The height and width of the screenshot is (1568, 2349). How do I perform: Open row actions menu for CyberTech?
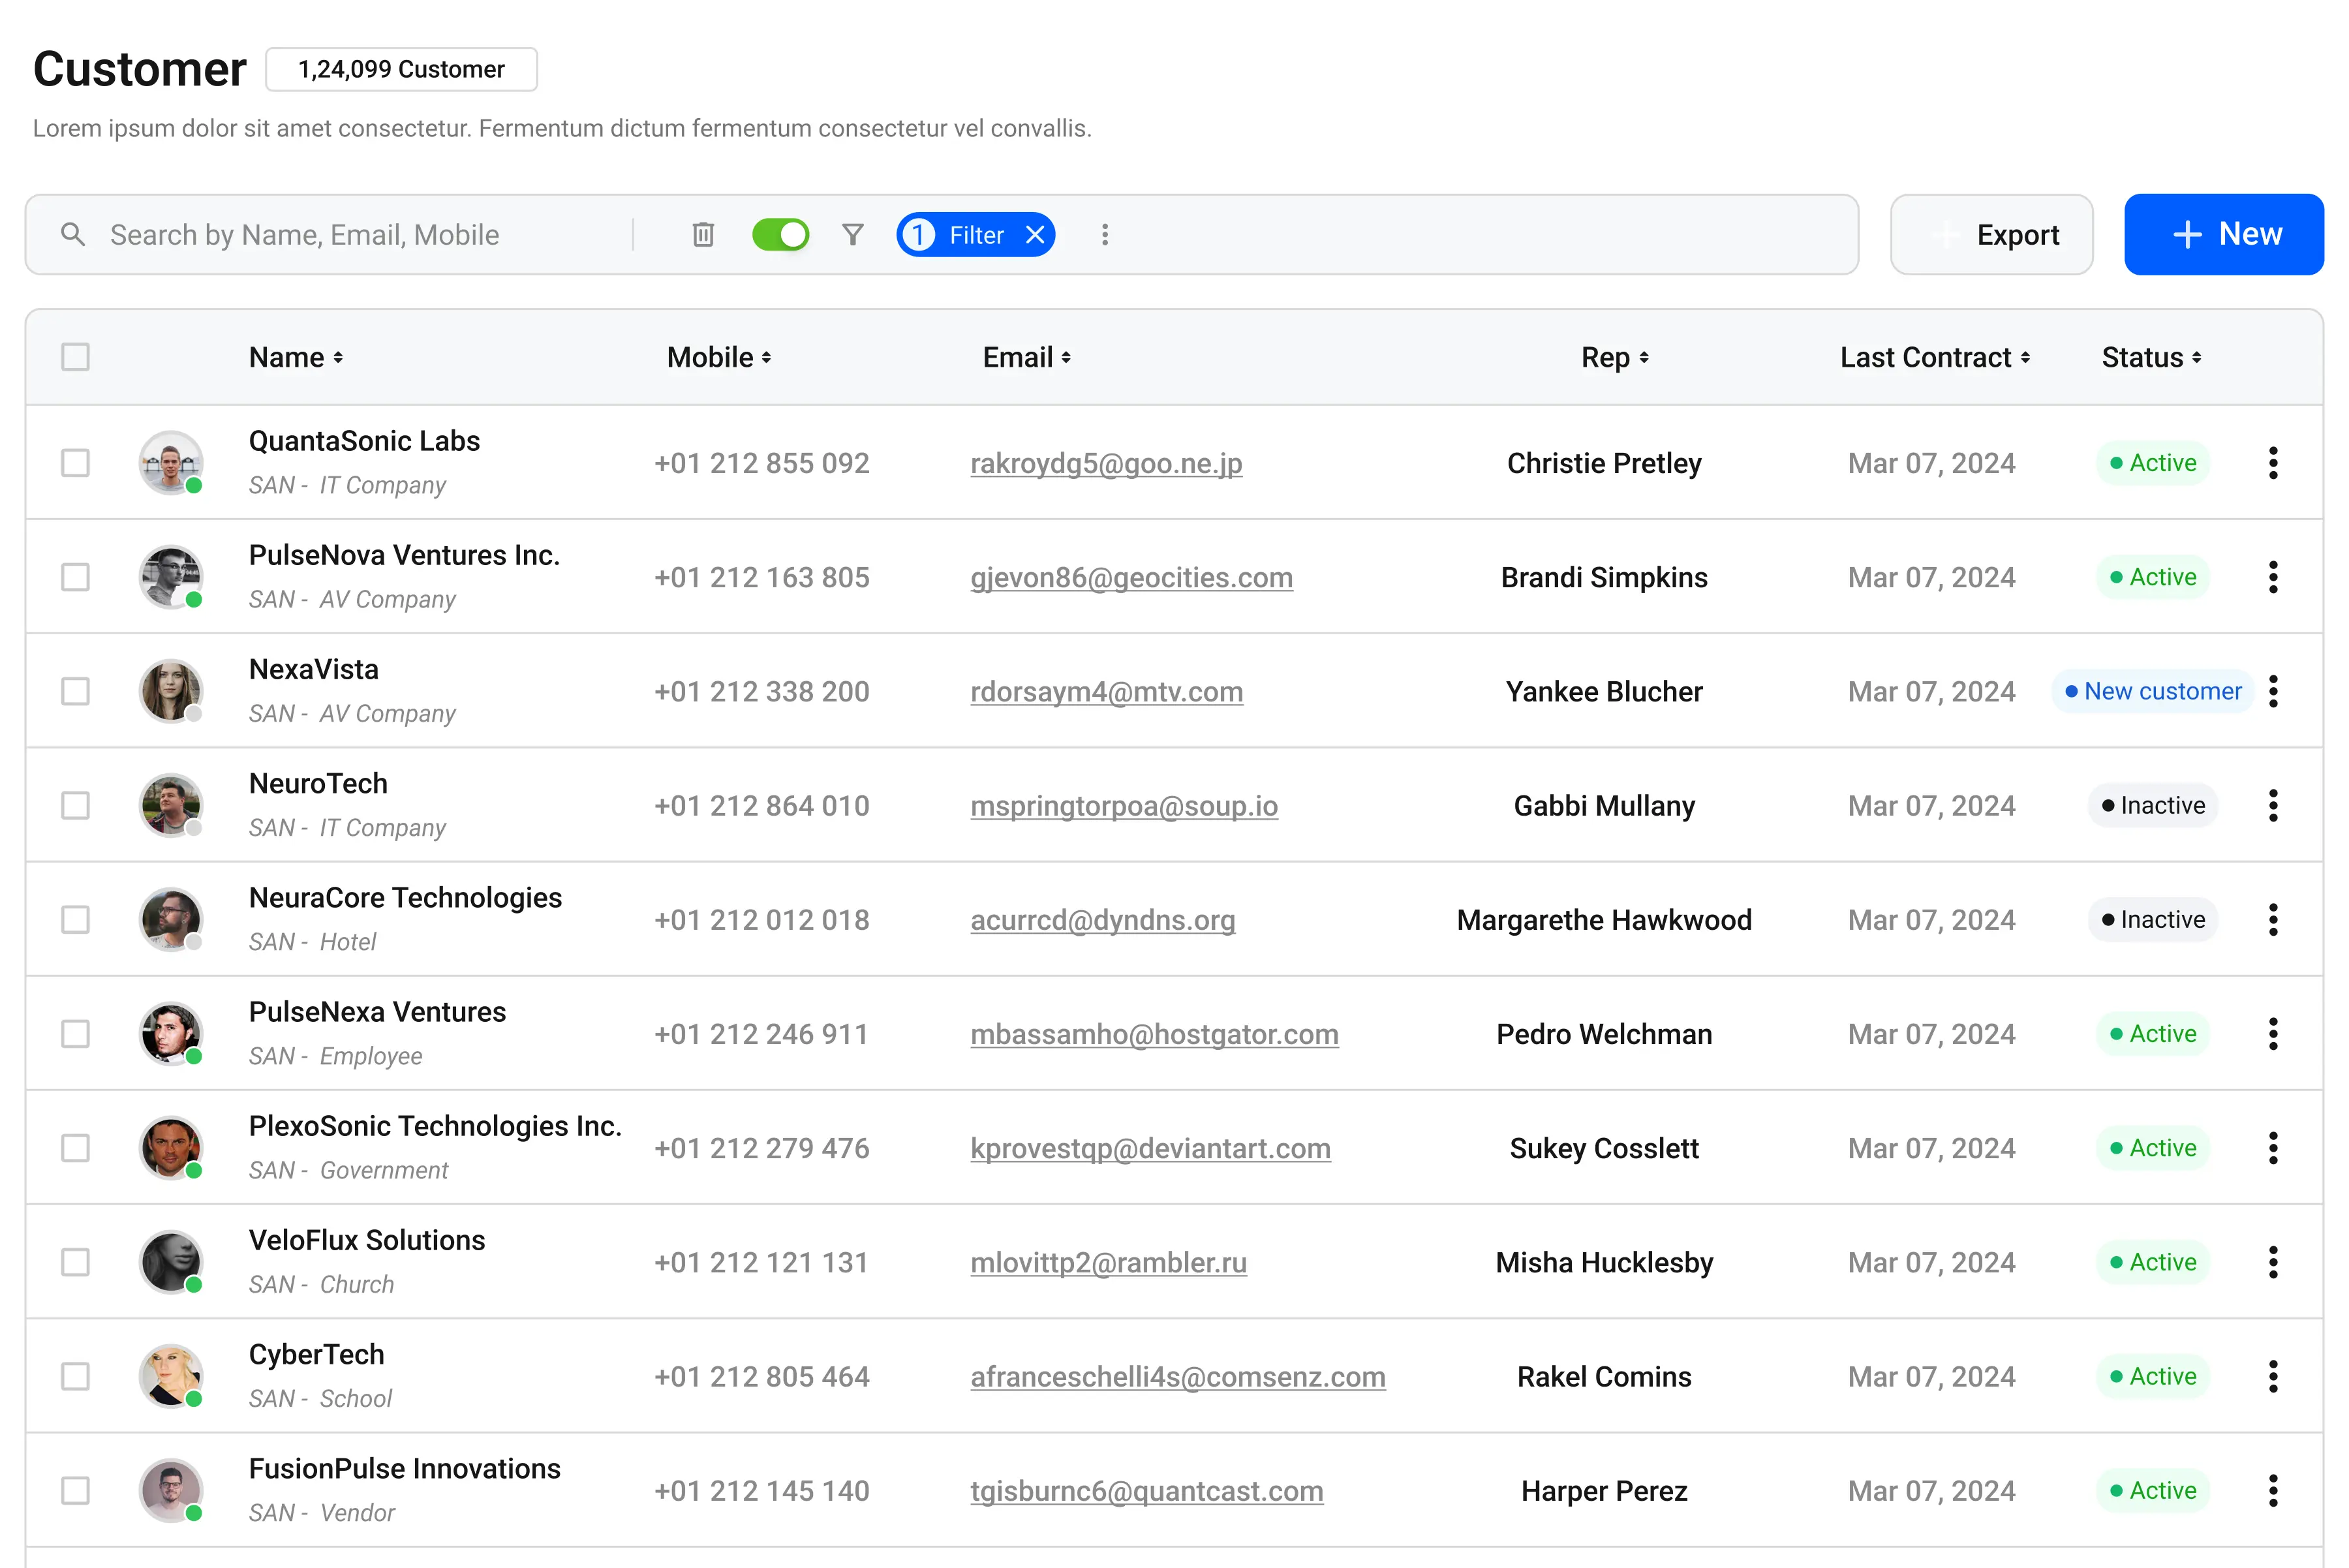point(2272,1376)
